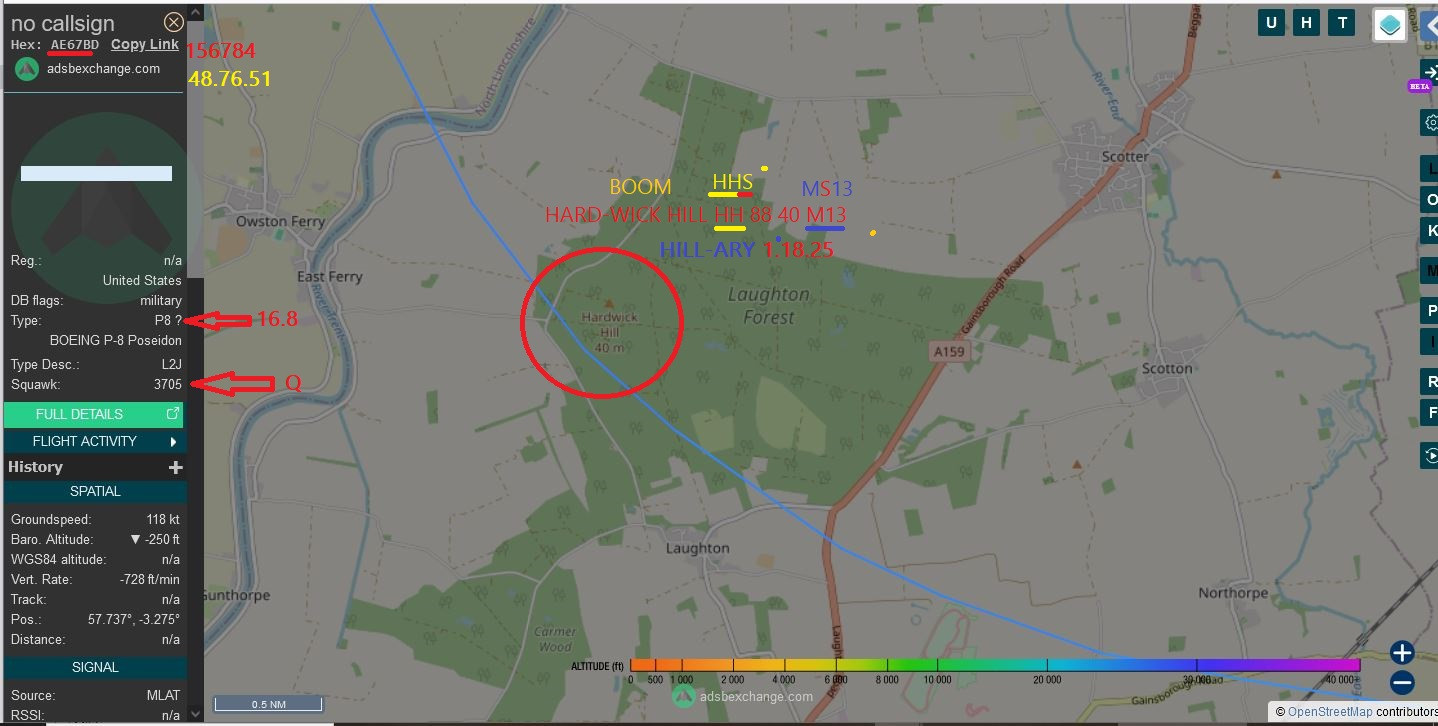This screenshot has height=726, width=1438.
Task: Collapse the SPATIAL section header
Action: [95, 491]
